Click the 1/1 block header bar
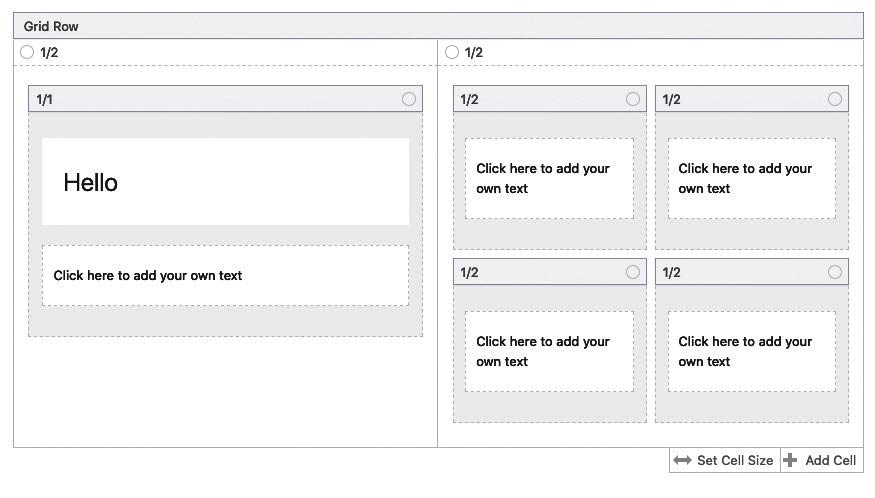 coord(225,99)
